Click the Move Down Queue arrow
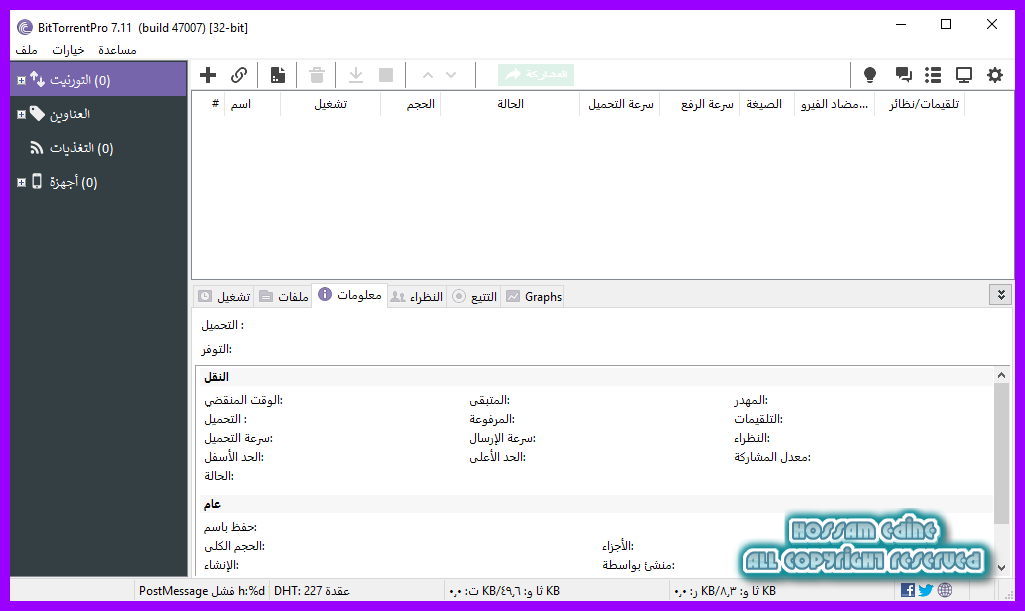Image resolution: width=1025 pixels, height=611 pixels. click(x=451, y=75)
